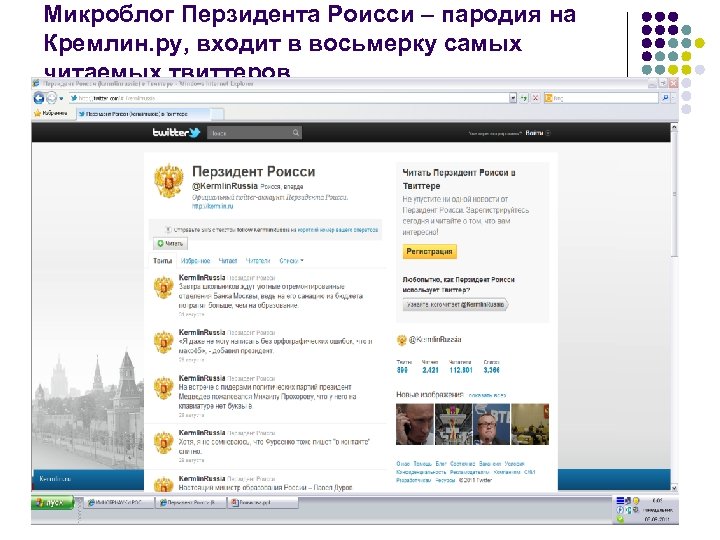Click KermlinRussia name on Банка Москвы tweet
This screenshot has width=720, height=540.
click(x=202, y=277)
